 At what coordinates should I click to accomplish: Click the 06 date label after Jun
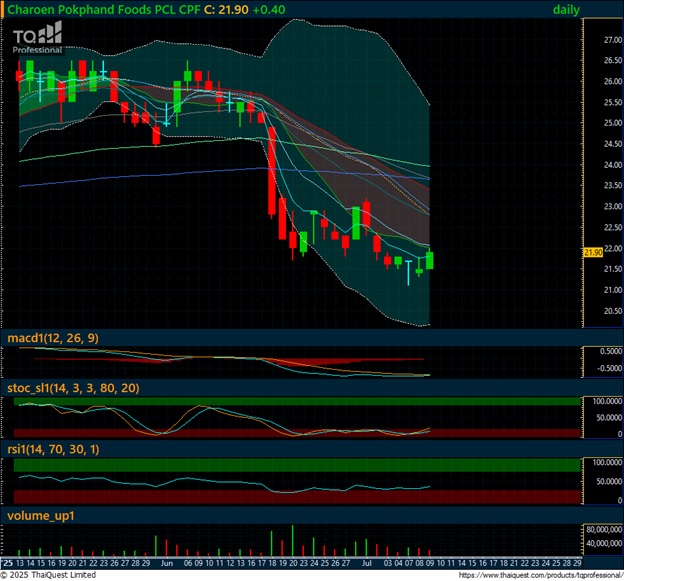[x=188, y=563]
